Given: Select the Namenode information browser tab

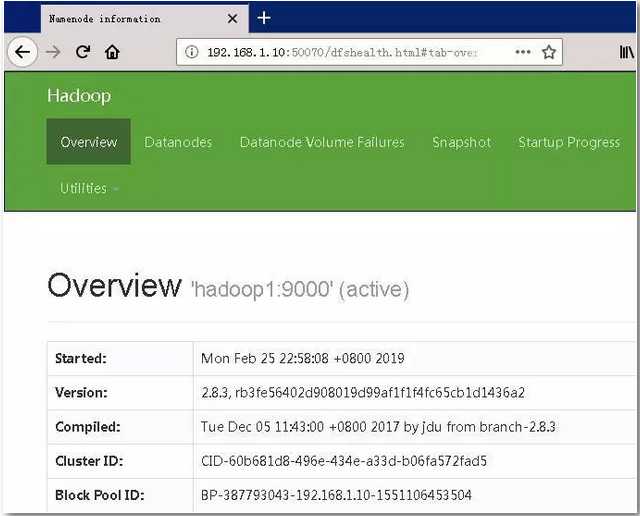Looking at the screenshot, I should 144,19.
